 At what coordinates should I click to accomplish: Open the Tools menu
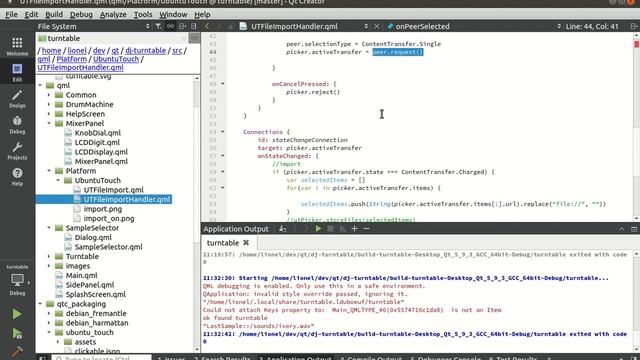pyautogui.click(x=143, y=14)
